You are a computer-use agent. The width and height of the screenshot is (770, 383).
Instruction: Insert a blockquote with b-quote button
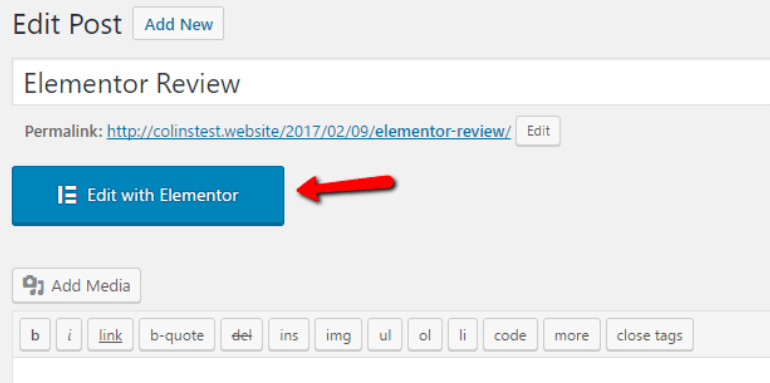coord(177,335)
